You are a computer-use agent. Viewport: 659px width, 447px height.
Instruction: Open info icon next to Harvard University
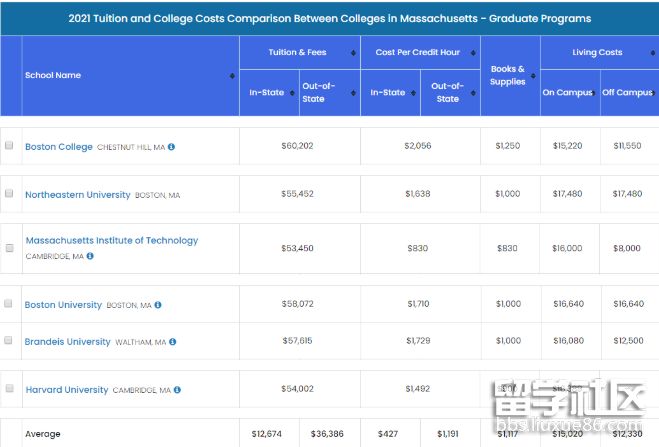click(x=177, y=389)
